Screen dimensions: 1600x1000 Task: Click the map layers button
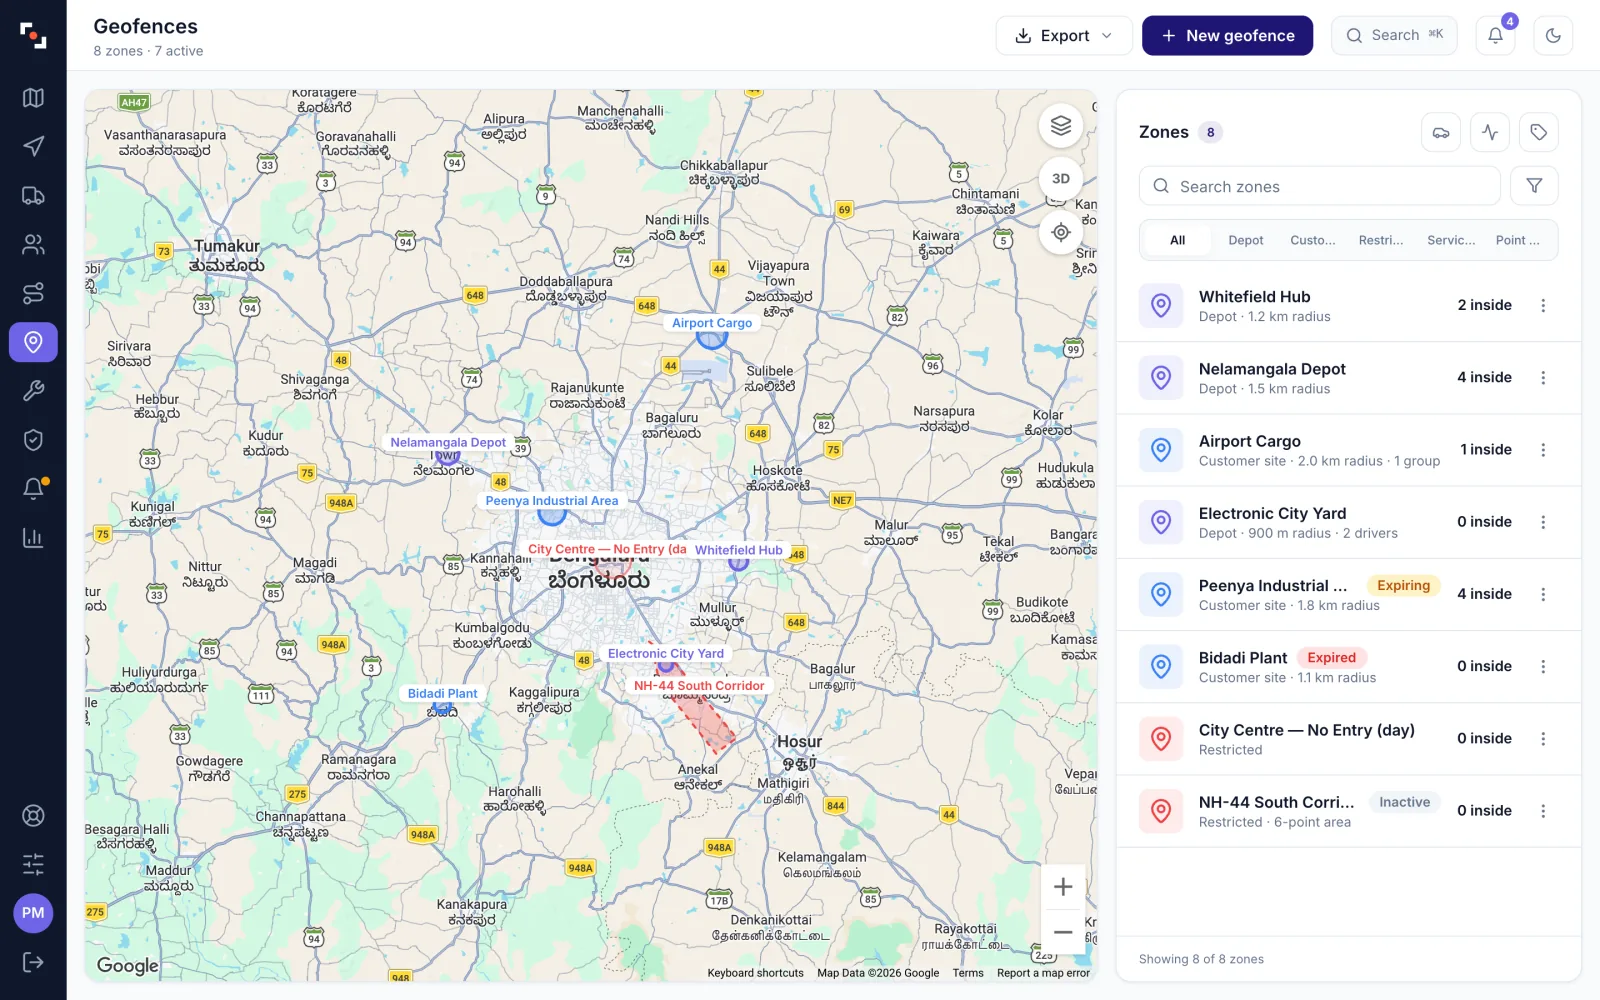1061,126
